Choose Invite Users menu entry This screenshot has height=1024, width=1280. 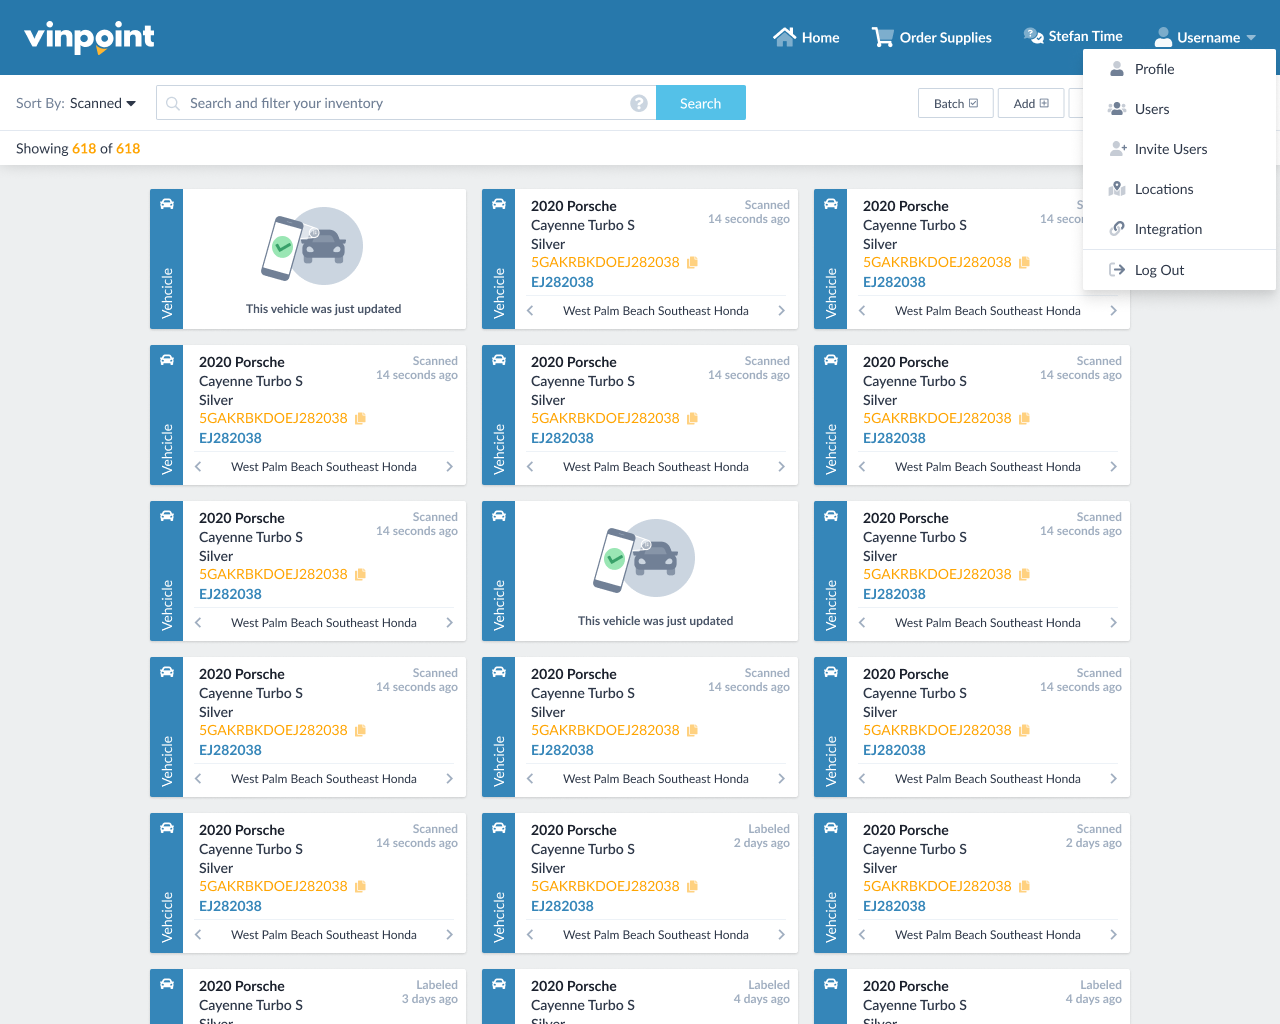(1179, 149)
